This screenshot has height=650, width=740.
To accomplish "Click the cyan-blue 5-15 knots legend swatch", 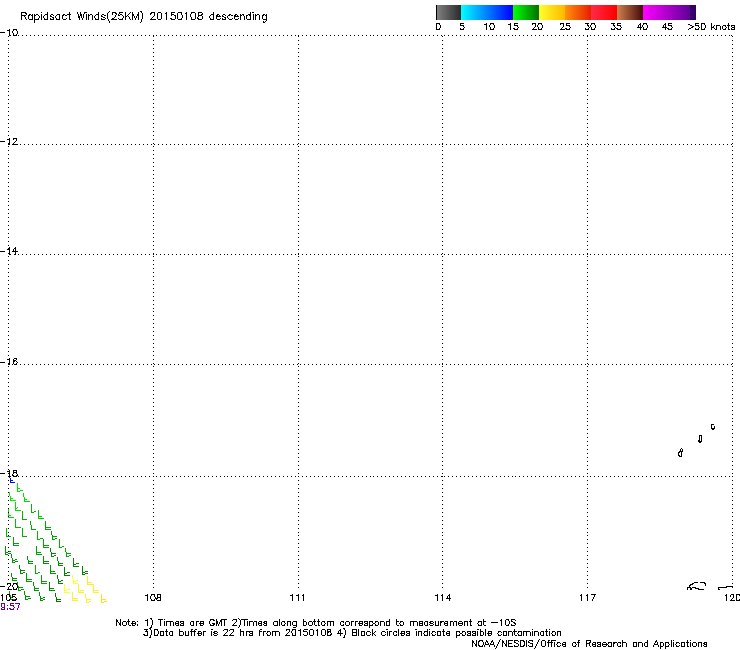I will [487, 12].
